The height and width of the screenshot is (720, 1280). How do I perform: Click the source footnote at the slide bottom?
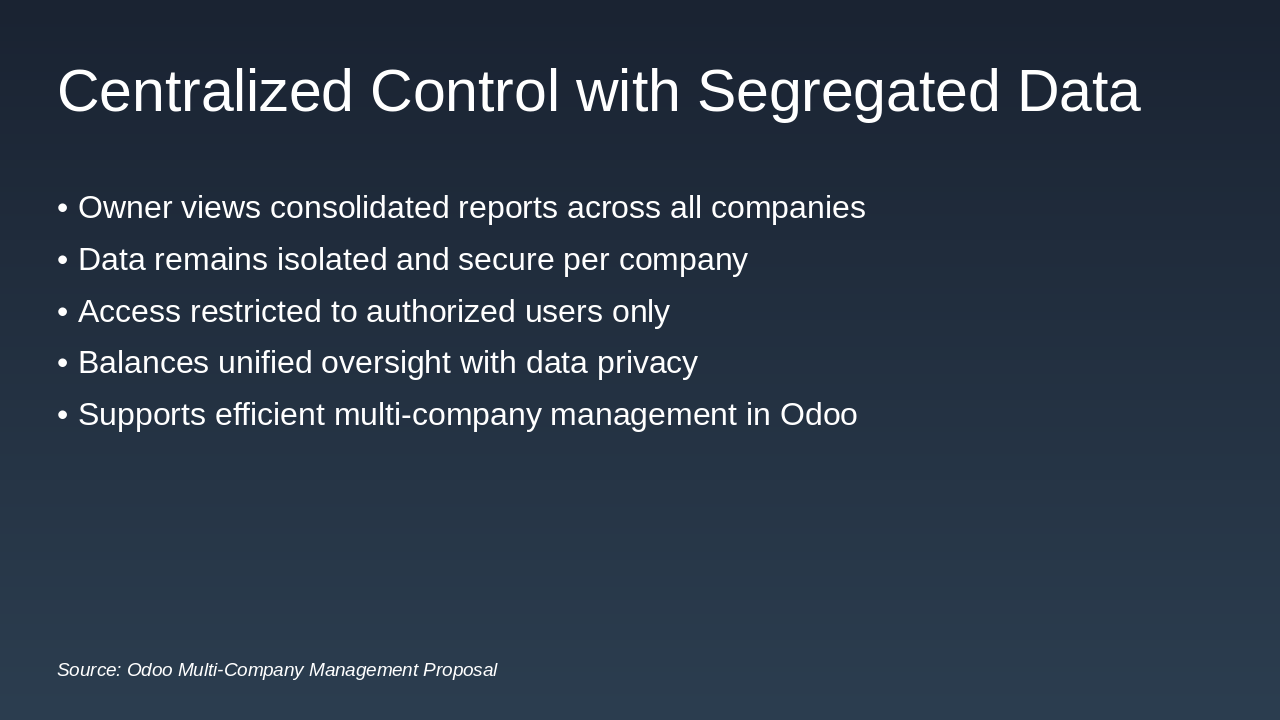(x=277, y=670)
